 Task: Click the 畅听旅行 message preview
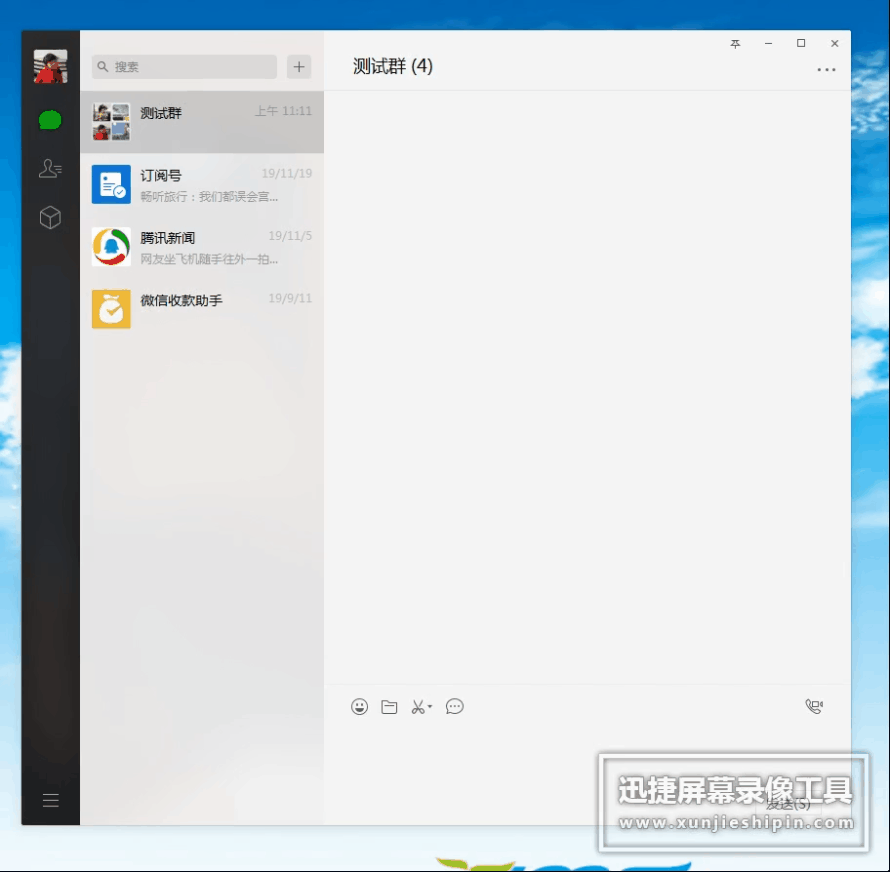(x=209, y=196)
